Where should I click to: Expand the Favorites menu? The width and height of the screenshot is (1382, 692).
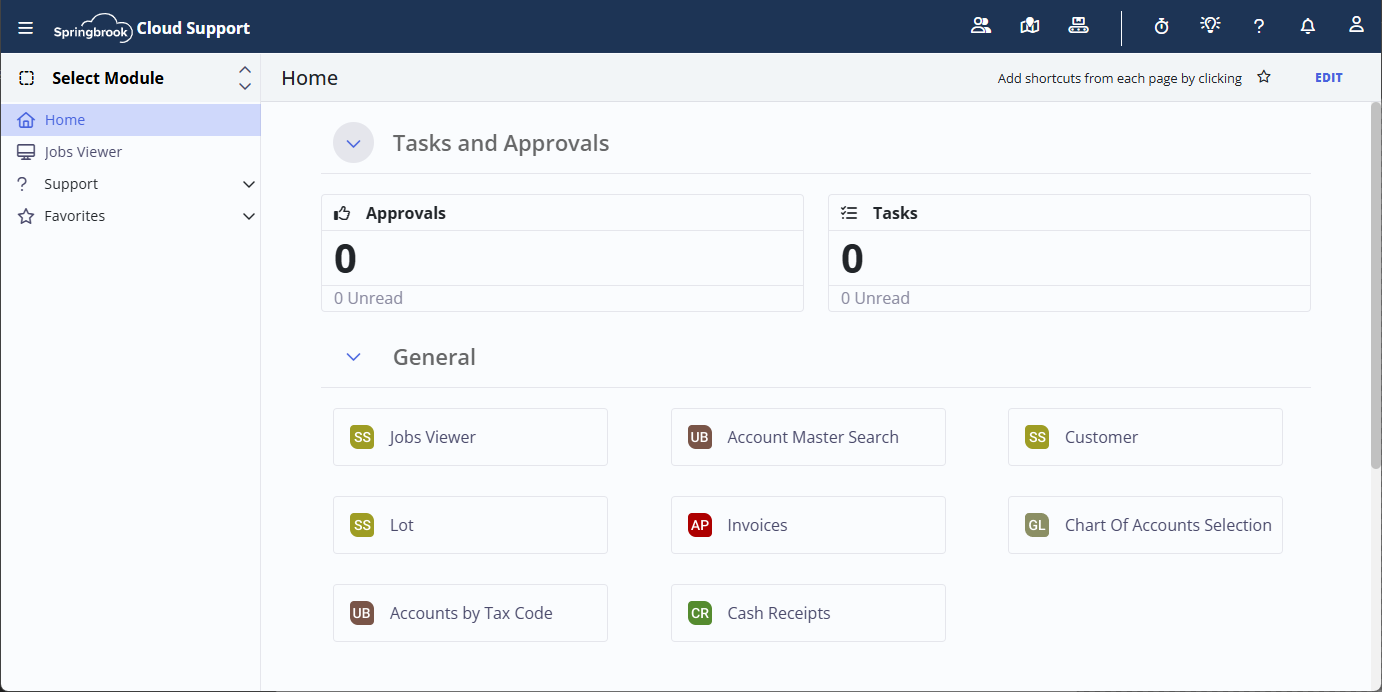249,216
